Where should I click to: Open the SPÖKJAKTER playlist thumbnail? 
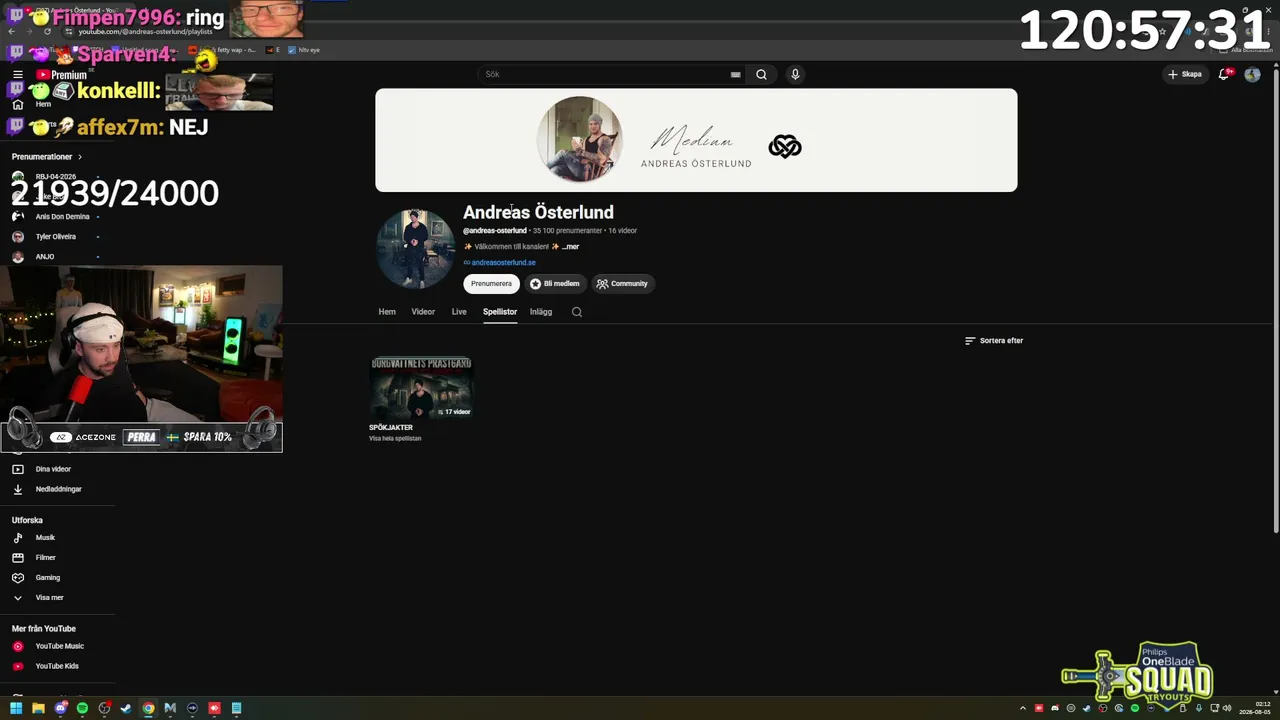pos(421,388)
